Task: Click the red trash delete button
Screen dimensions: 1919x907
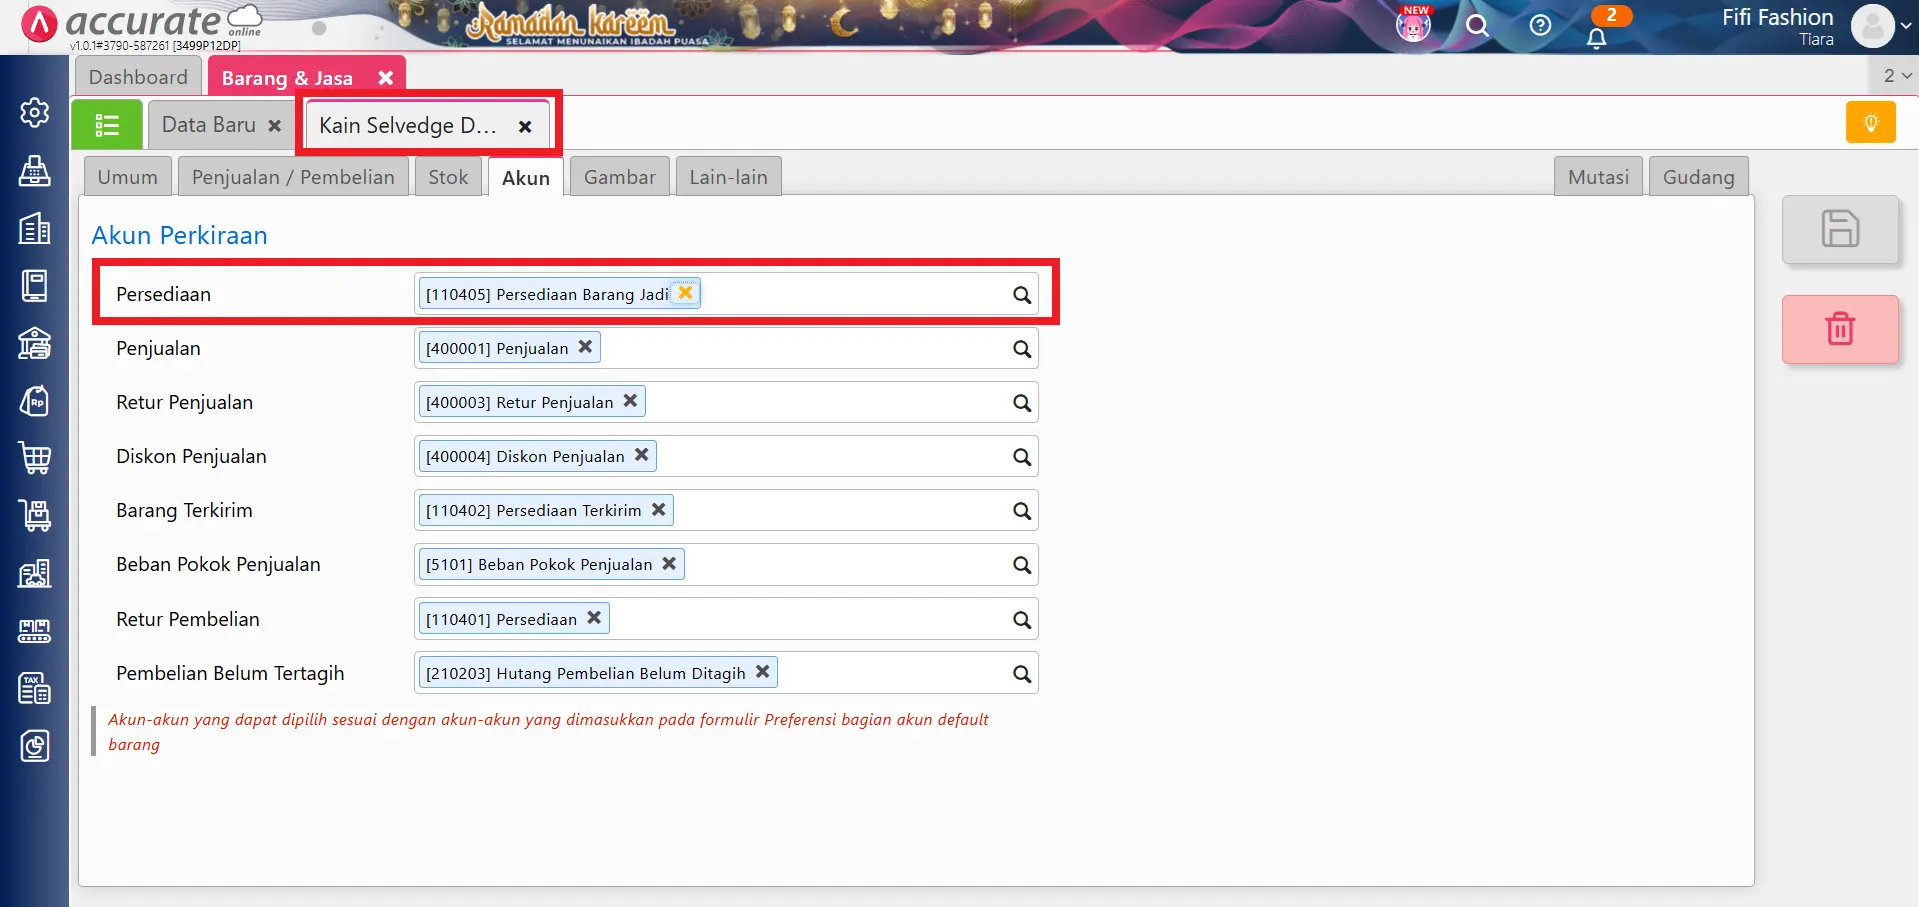Action: click(1839, 329)
